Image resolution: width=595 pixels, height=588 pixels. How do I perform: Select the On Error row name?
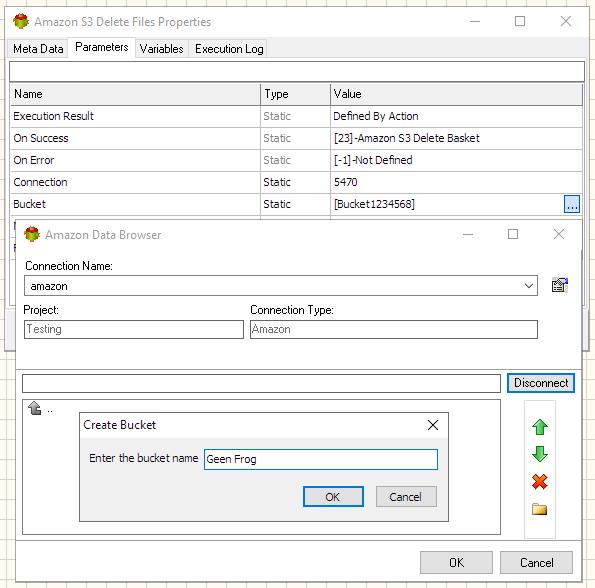click(x=34, y=160)
